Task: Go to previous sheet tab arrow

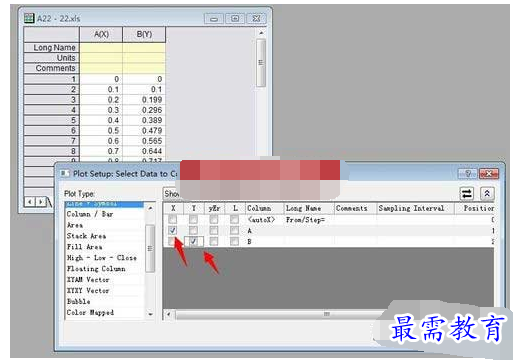Action: tap(30, 201)
